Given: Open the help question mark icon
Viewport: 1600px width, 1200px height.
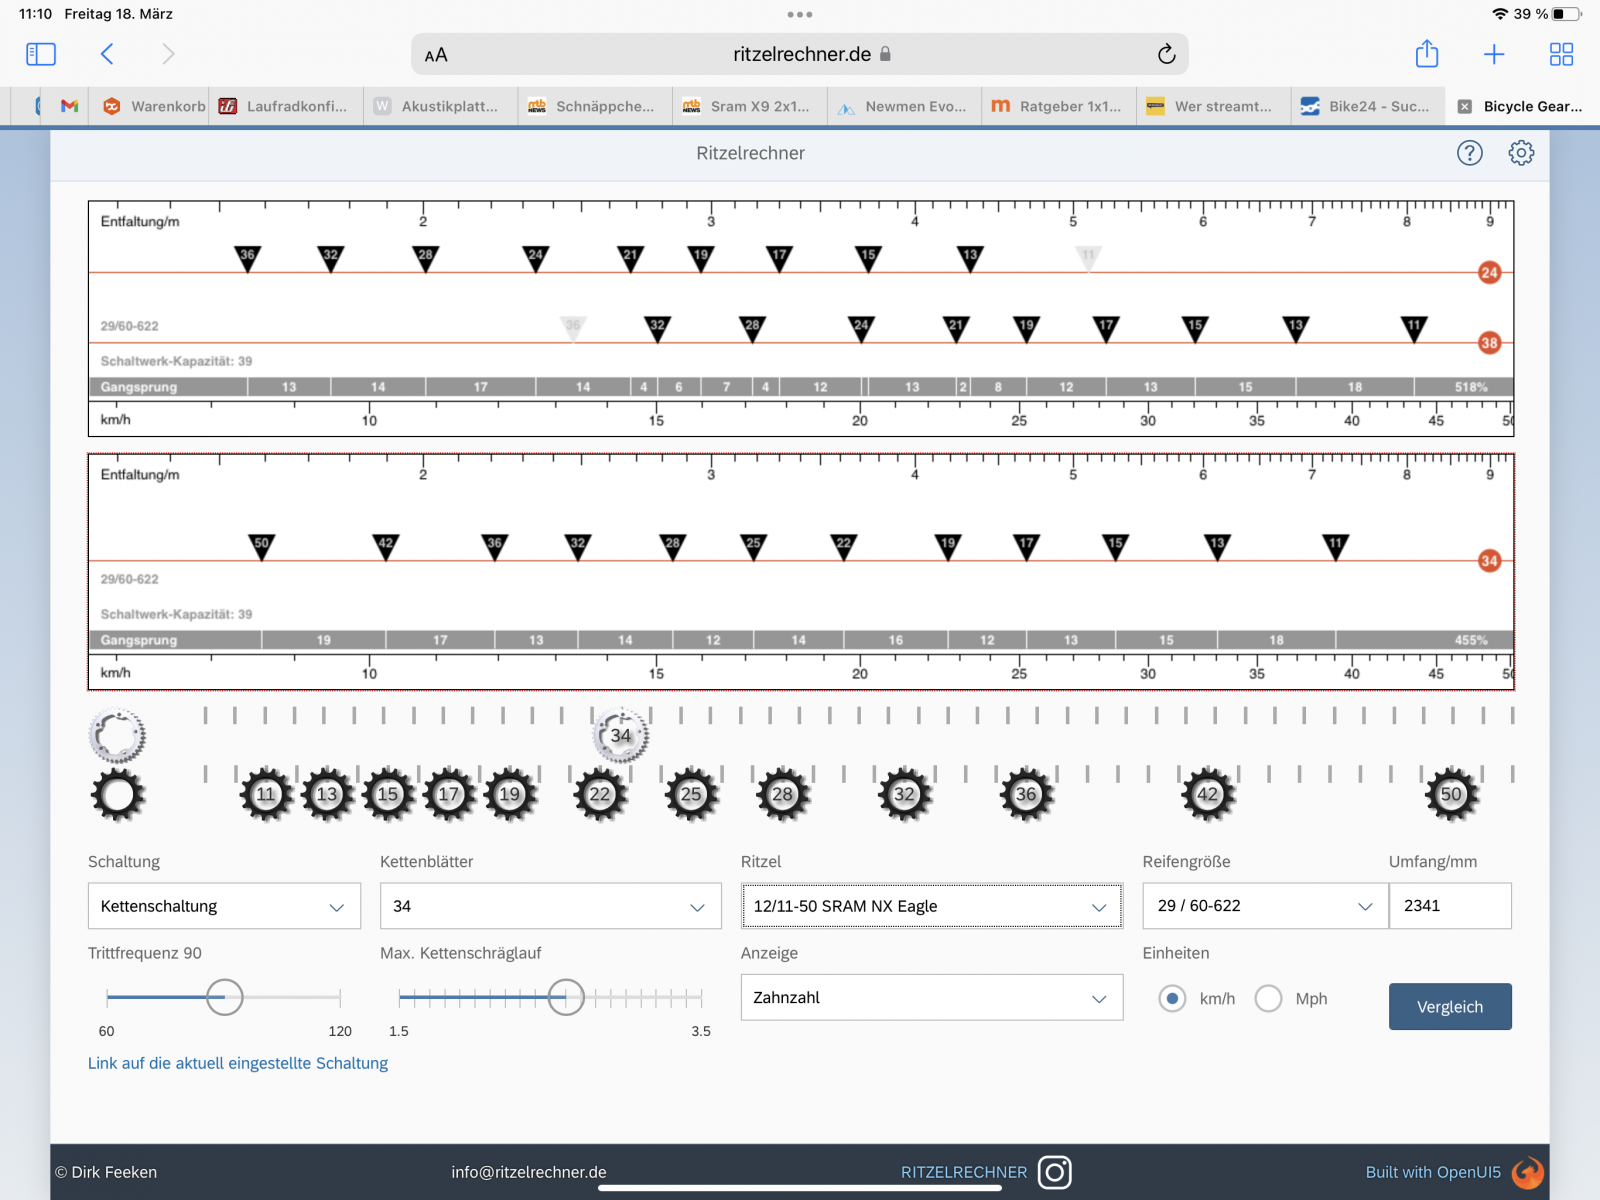Looking at the screenshot, I should [1469, 153].
